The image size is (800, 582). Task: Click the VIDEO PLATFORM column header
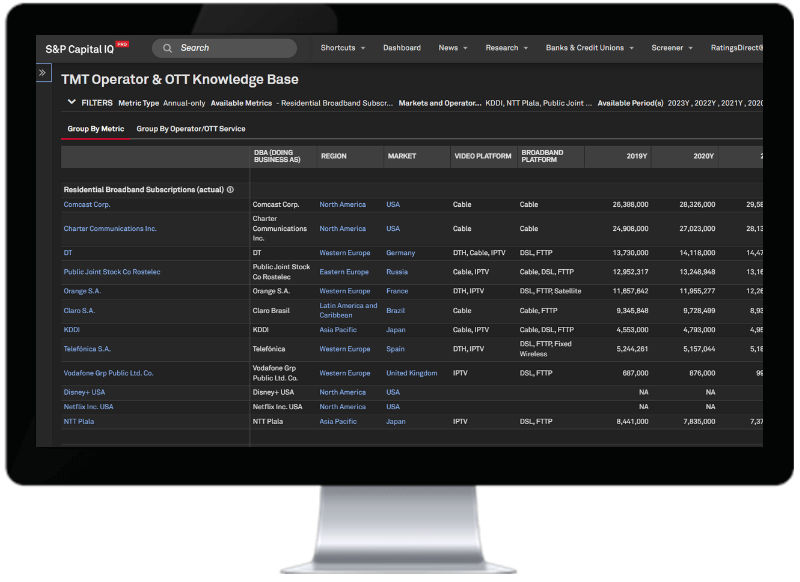[x=483, y=157]
